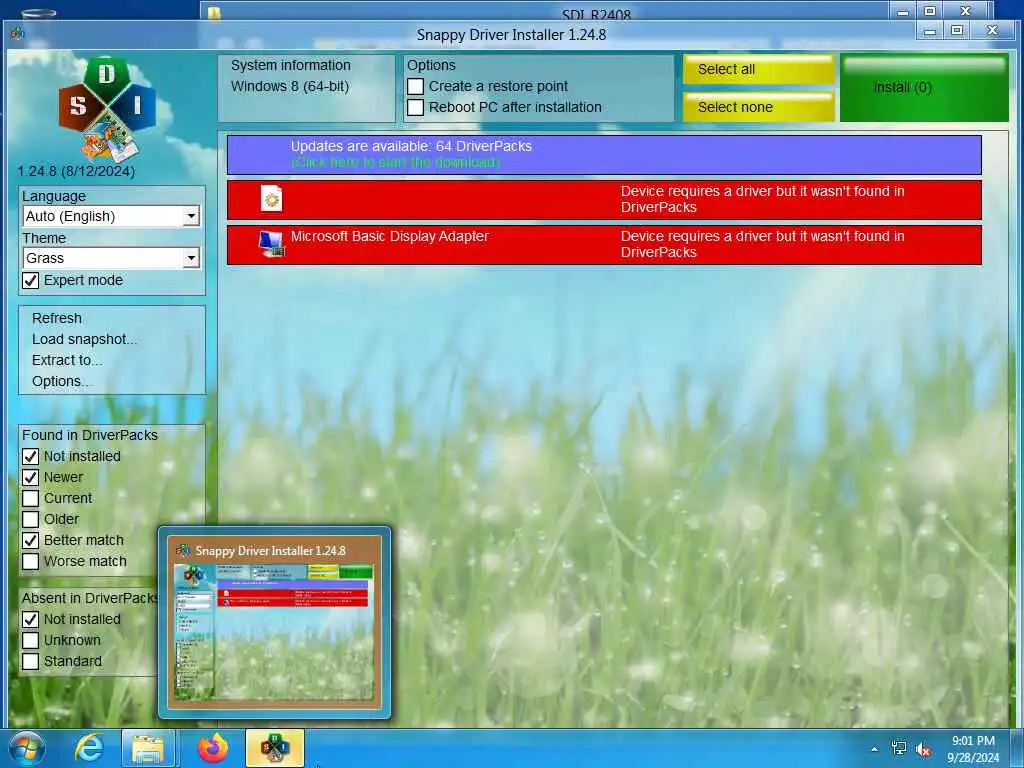This screenshot has width=1024, height=768.
Task: Click the Windows 8 (64-bit) text
Action: (x=290, y=86)
